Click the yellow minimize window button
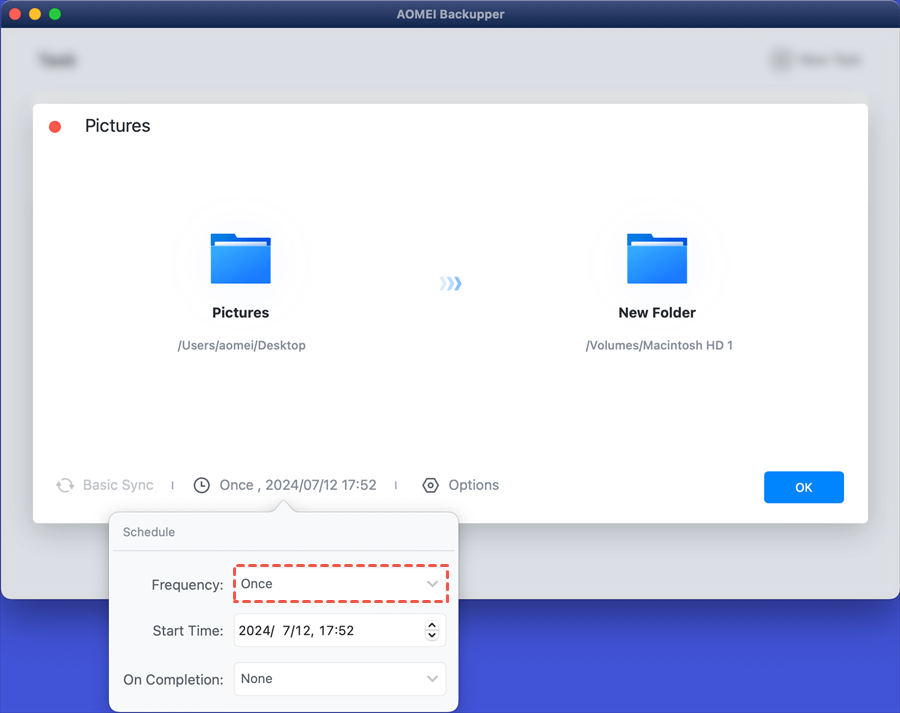 [35, 14]
